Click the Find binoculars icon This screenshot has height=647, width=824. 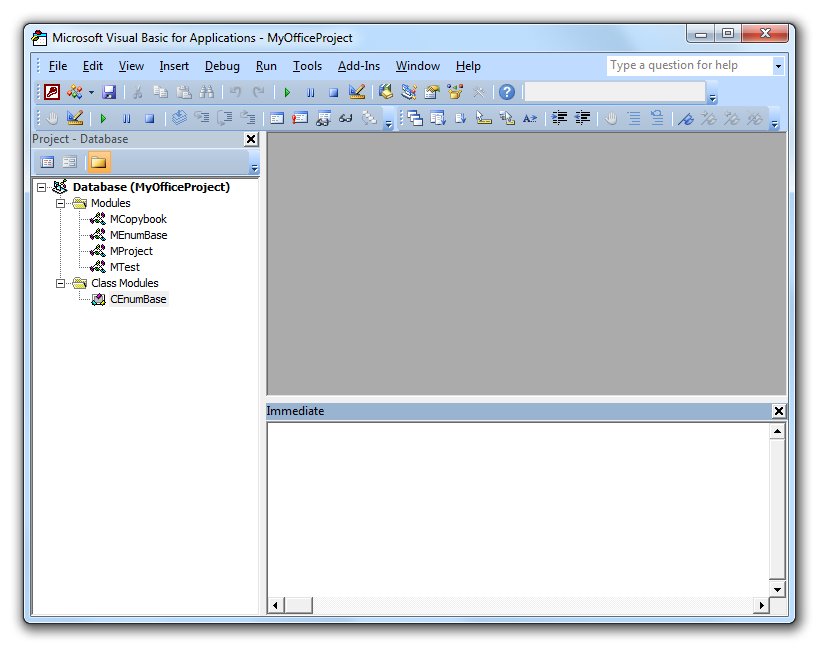coord(207,93)
